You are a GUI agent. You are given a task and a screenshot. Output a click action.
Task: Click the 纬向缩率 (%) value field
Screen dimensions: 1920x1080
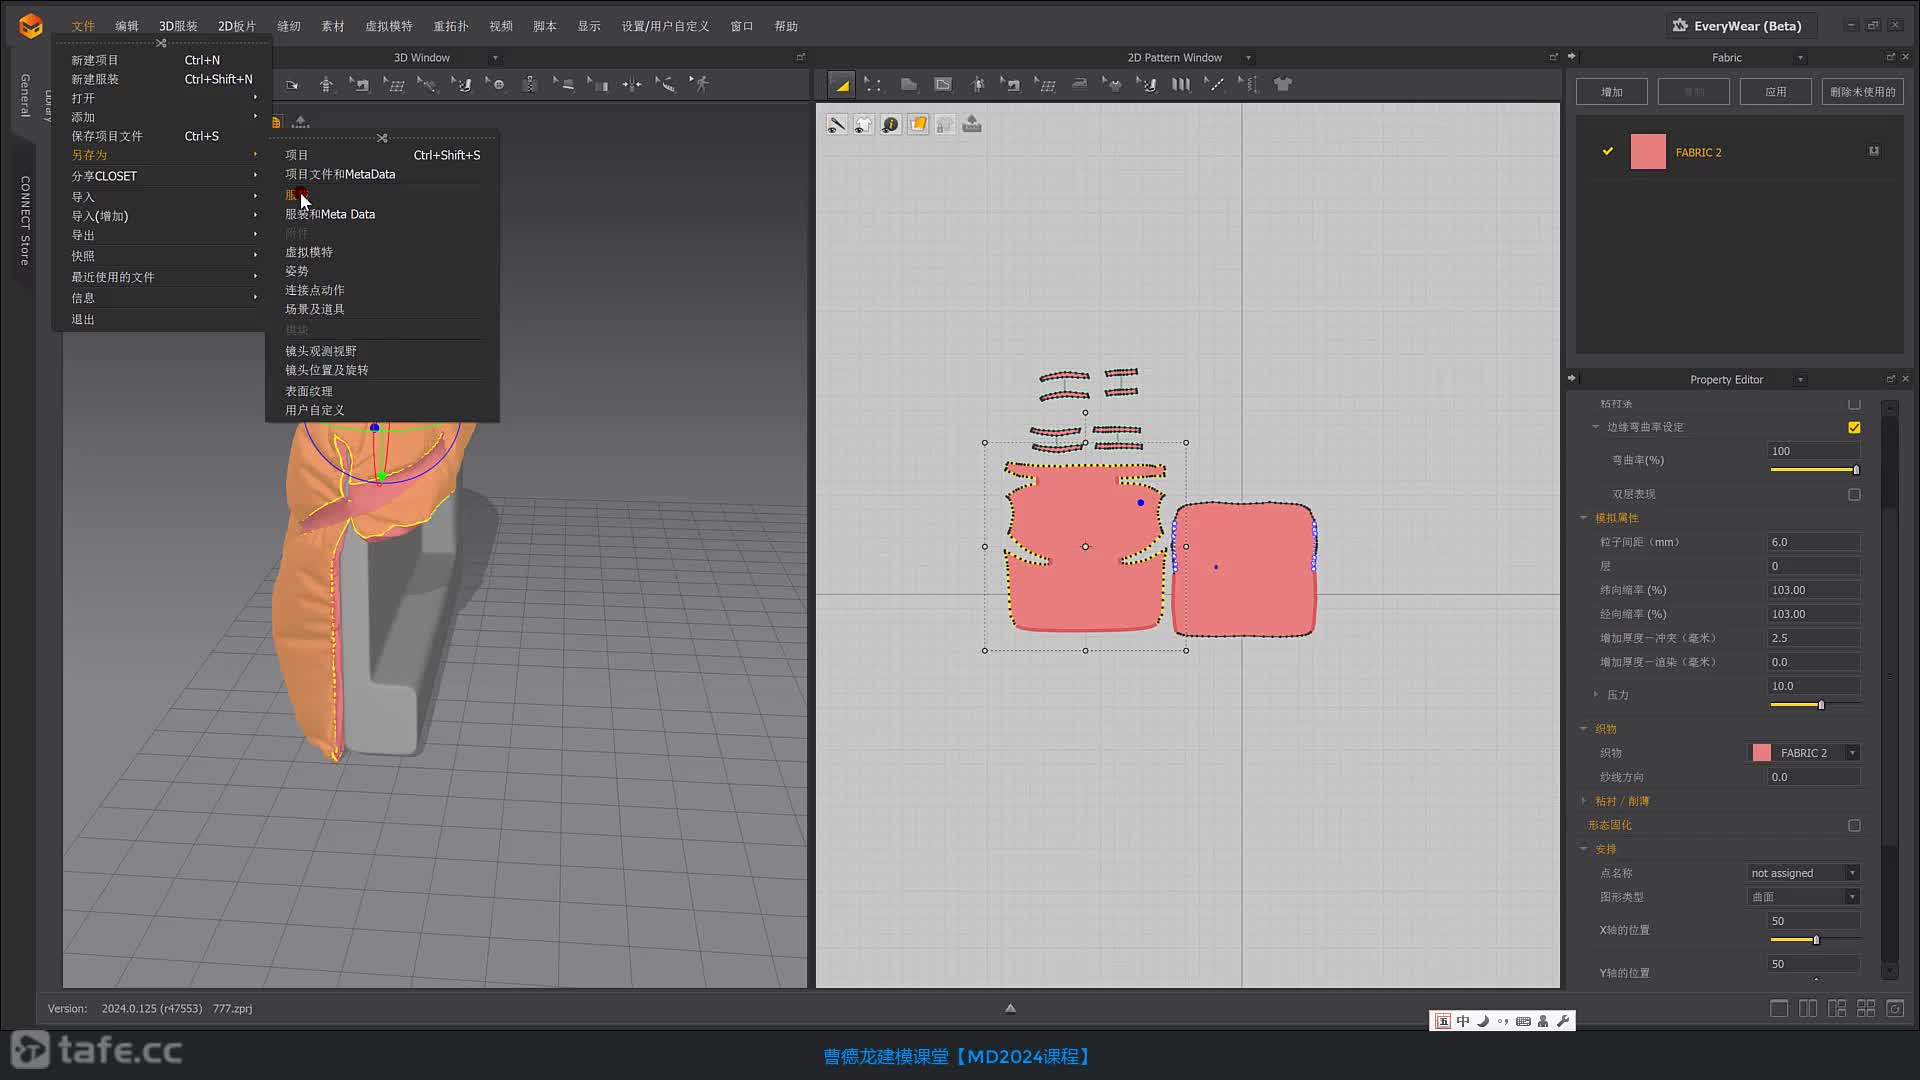tap(1813, 590)
